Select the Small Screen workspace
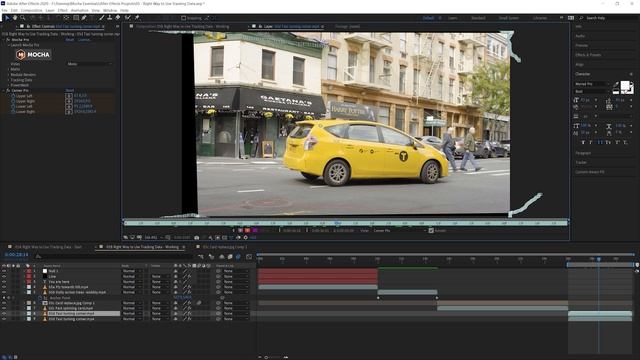640x360 pixels. 508,18
